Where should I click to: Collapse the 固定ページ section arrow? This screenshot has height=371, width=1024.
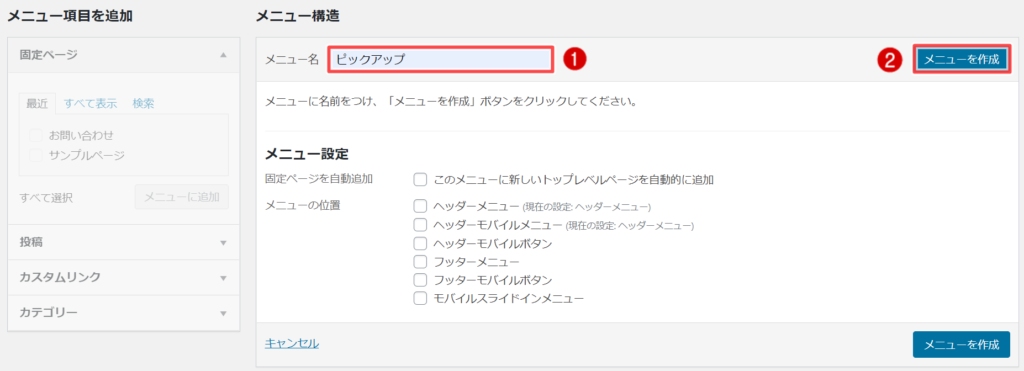tap(223, 55)
